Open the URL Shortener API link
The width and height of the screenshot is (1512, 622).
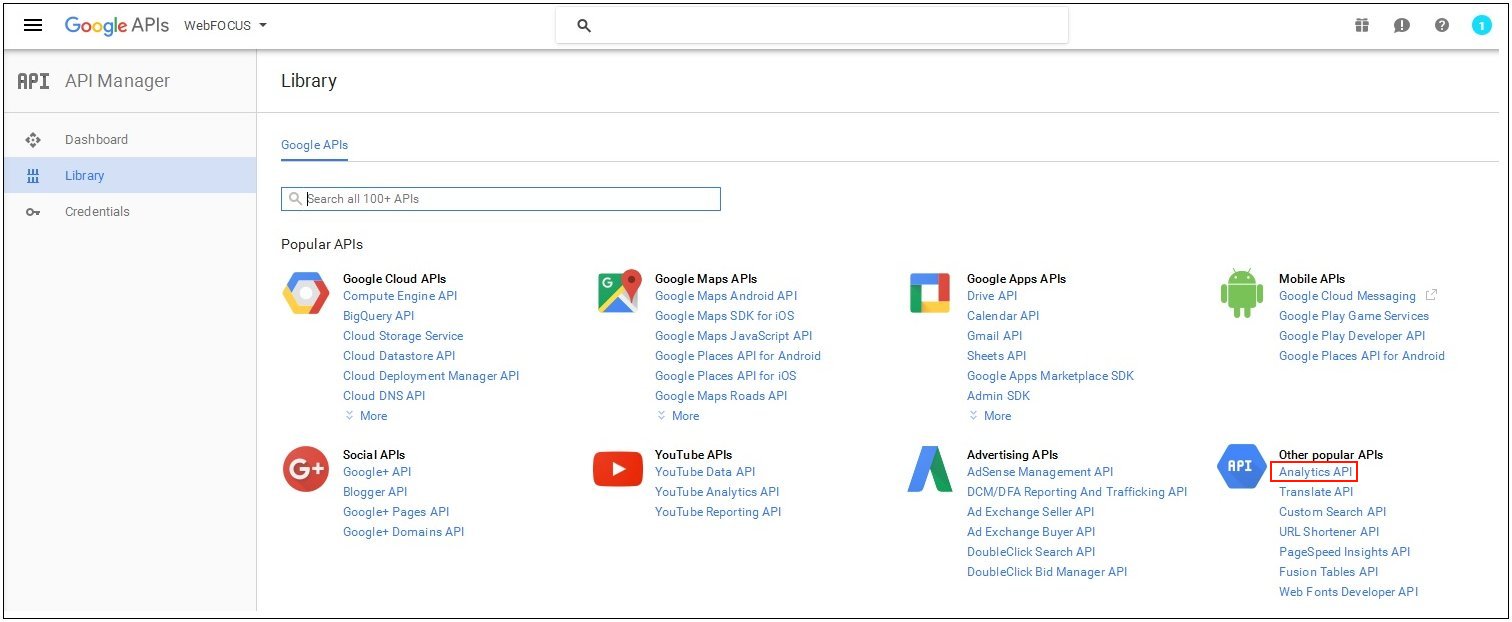[x=1329, y=532]
